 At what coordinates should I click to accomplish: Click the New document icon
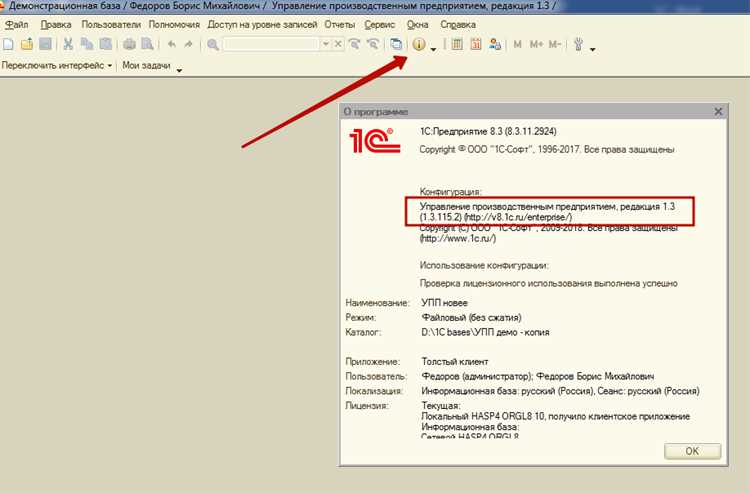(8, 44)
